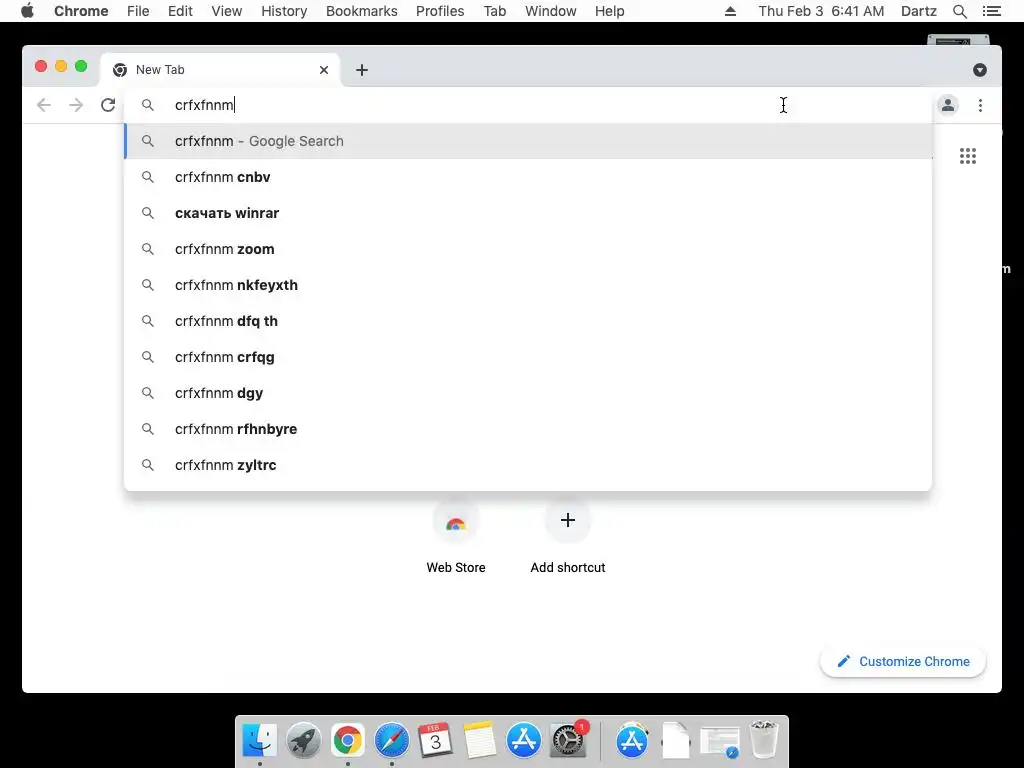Open the App Store icon beside the Dock divider

coord(632,741)
